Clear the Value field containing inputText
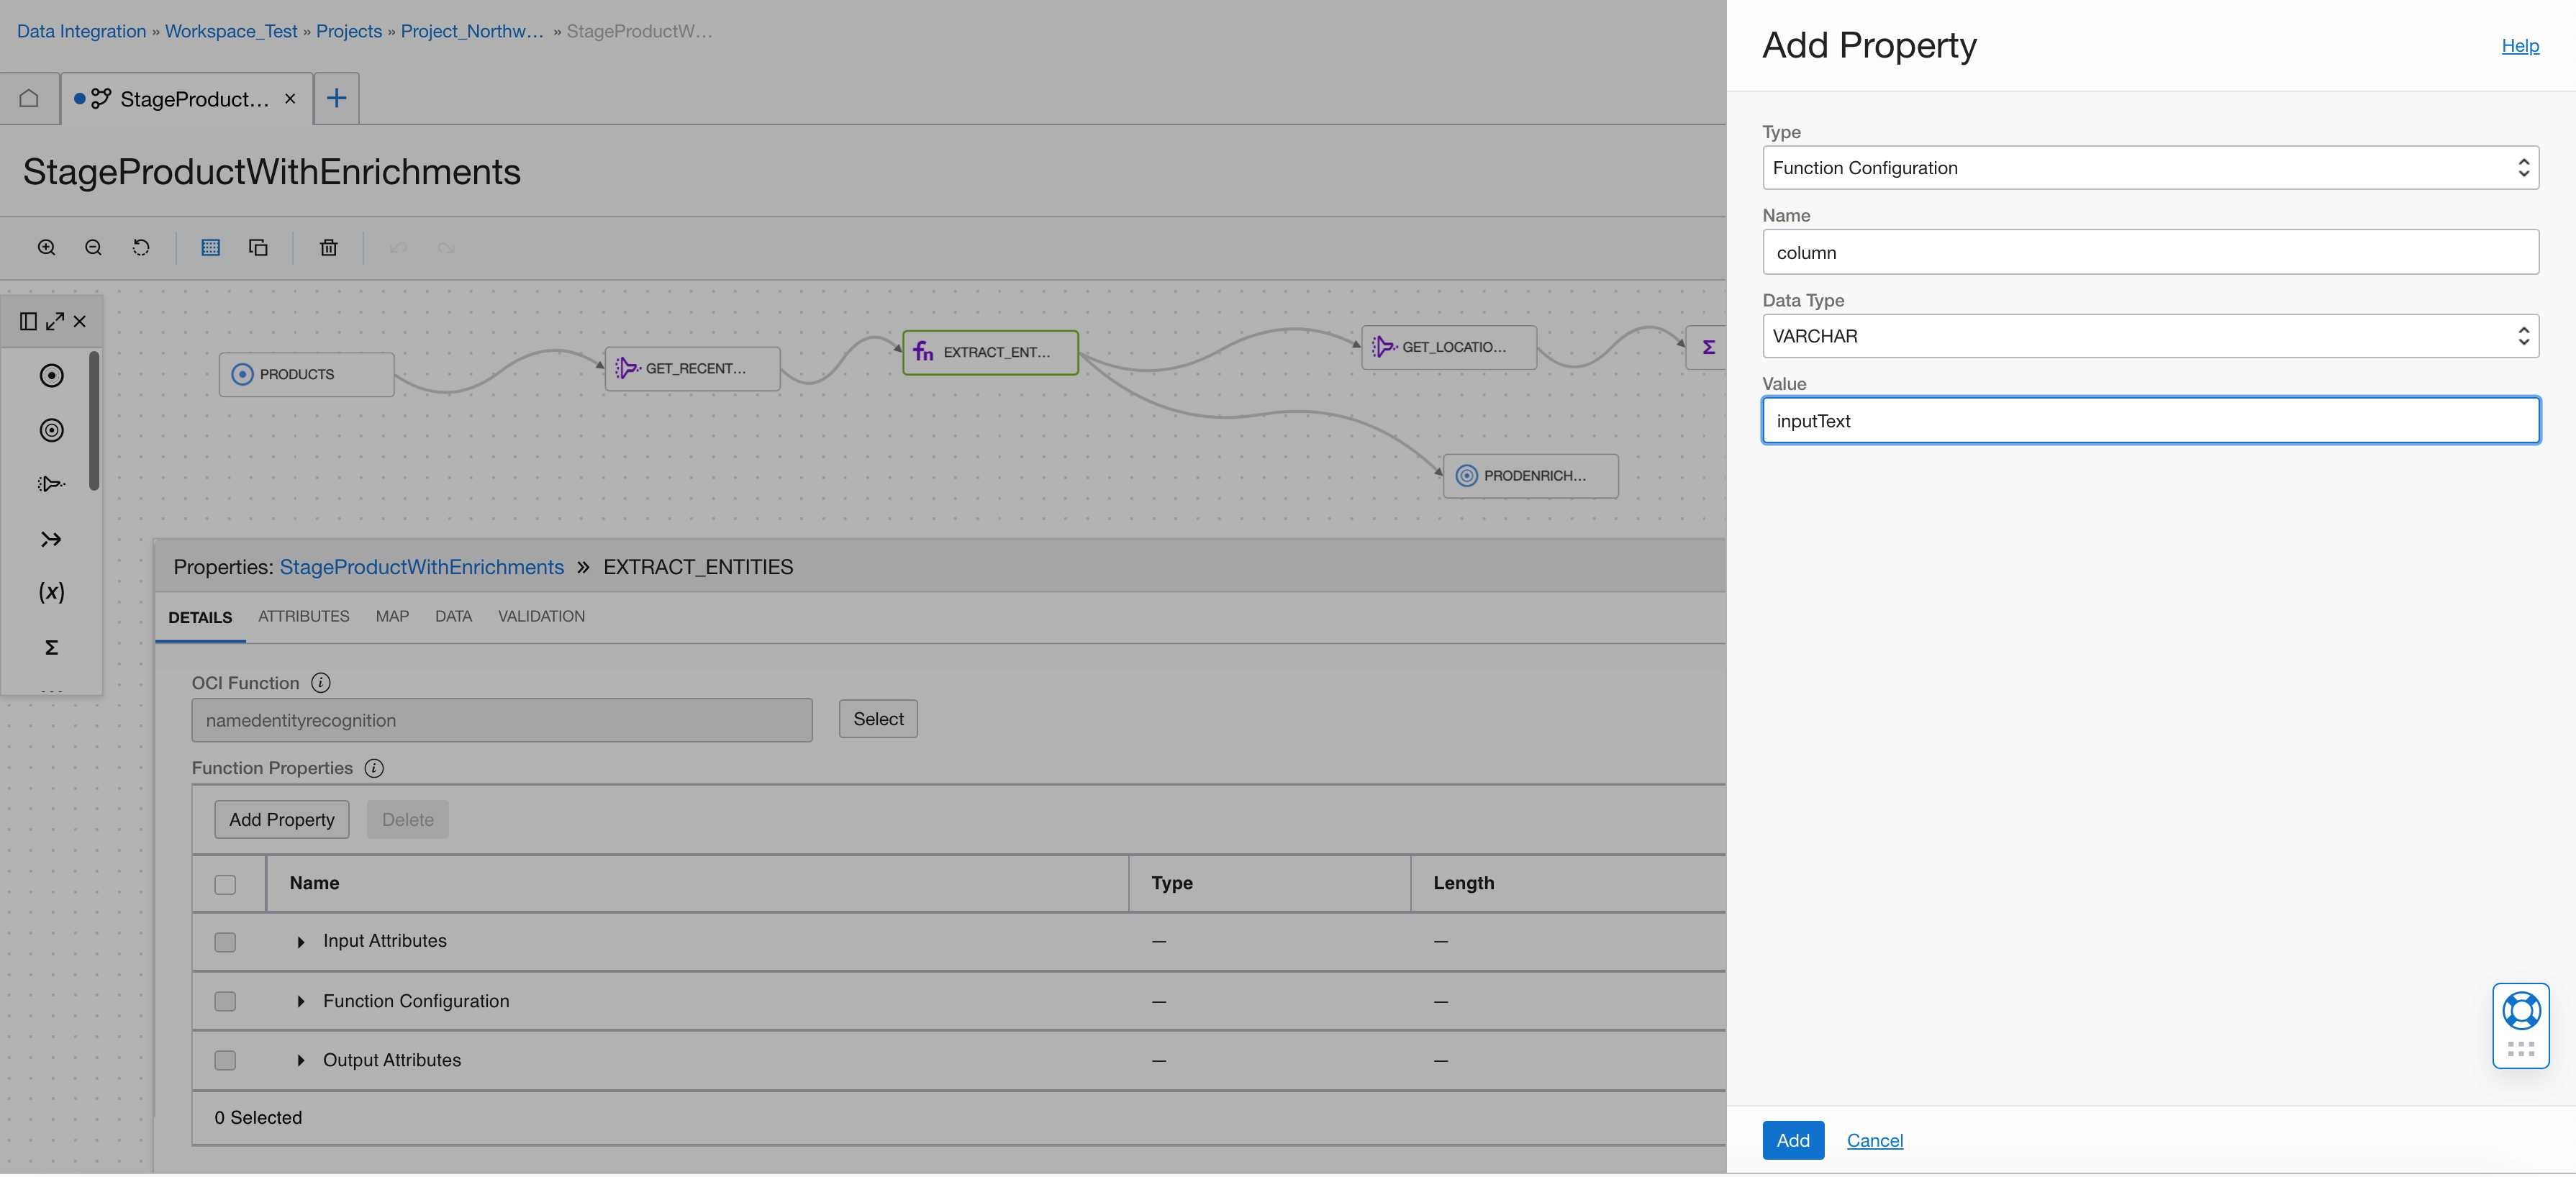Viewport: 2576px width, 1177px height. point(2150,420)
